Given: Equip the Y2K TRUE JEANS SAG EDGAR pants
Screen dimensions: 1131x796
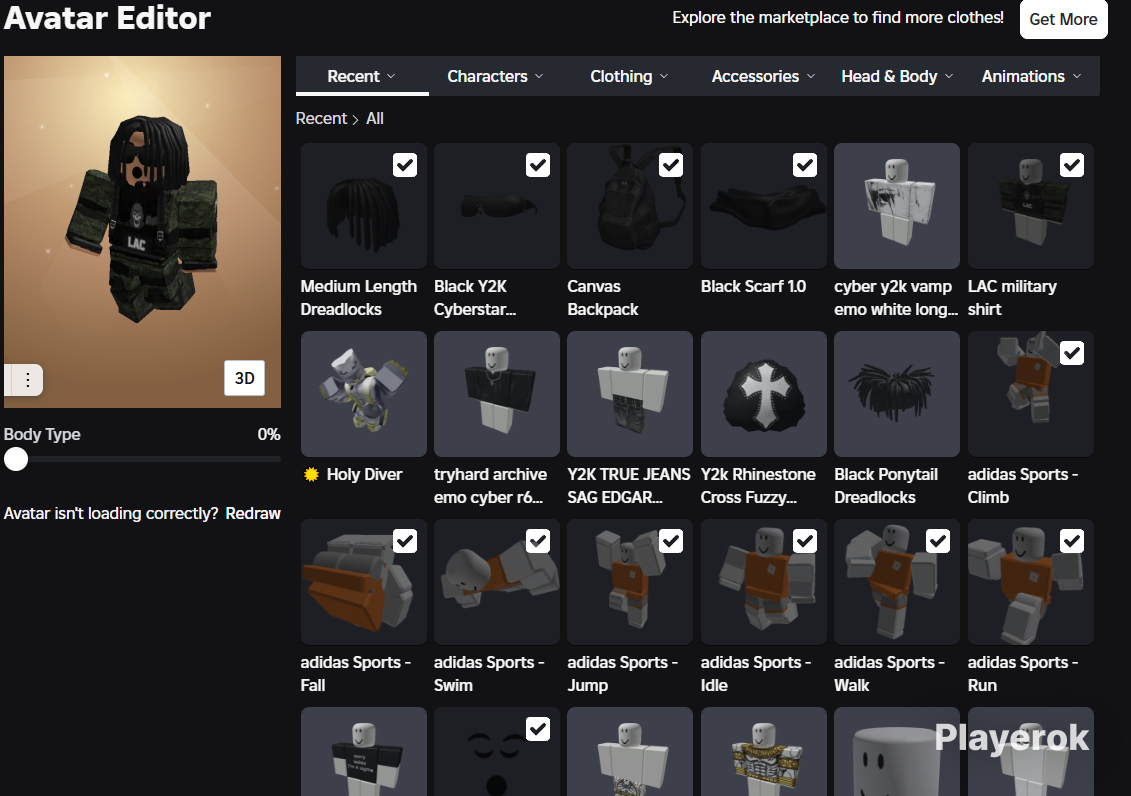Looking at the screenshot, I should pos(630,394).
